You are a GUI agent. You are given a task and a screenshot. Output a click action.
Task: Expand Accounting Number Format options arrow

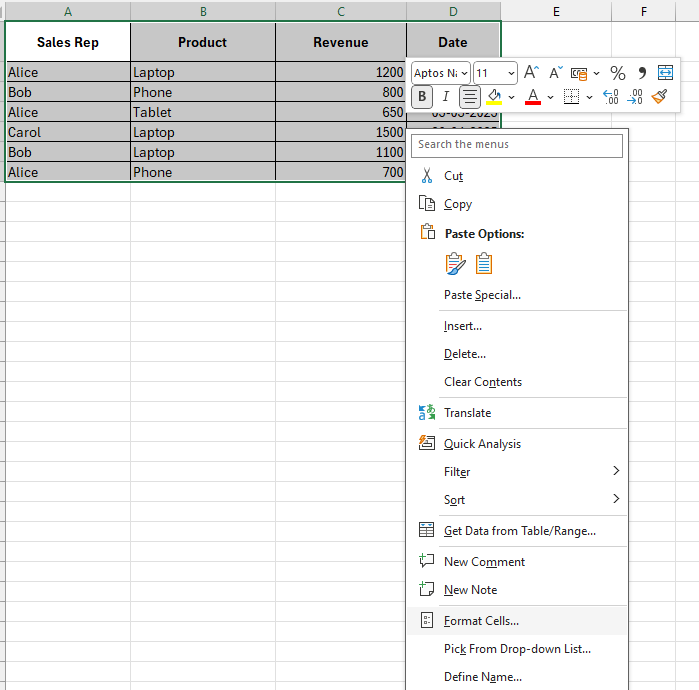tap(596, 74)
